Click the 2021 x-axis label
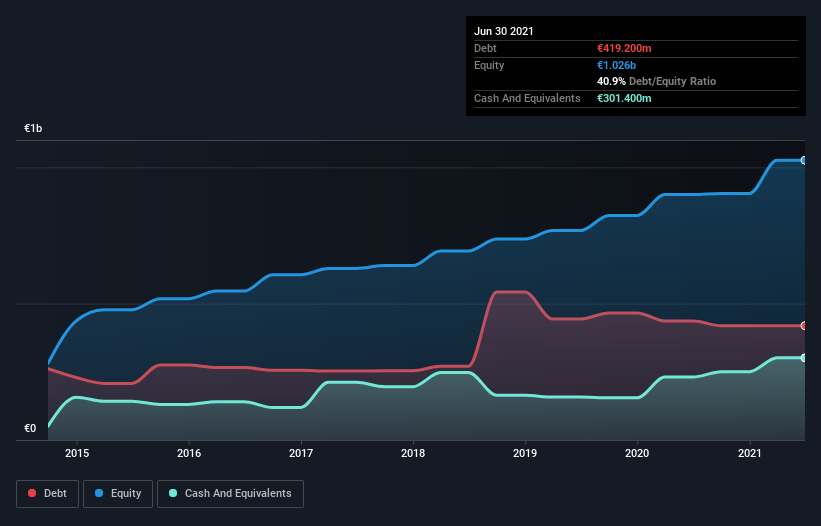The width and height of the screenshot is (821, 526). click(750, 453)
